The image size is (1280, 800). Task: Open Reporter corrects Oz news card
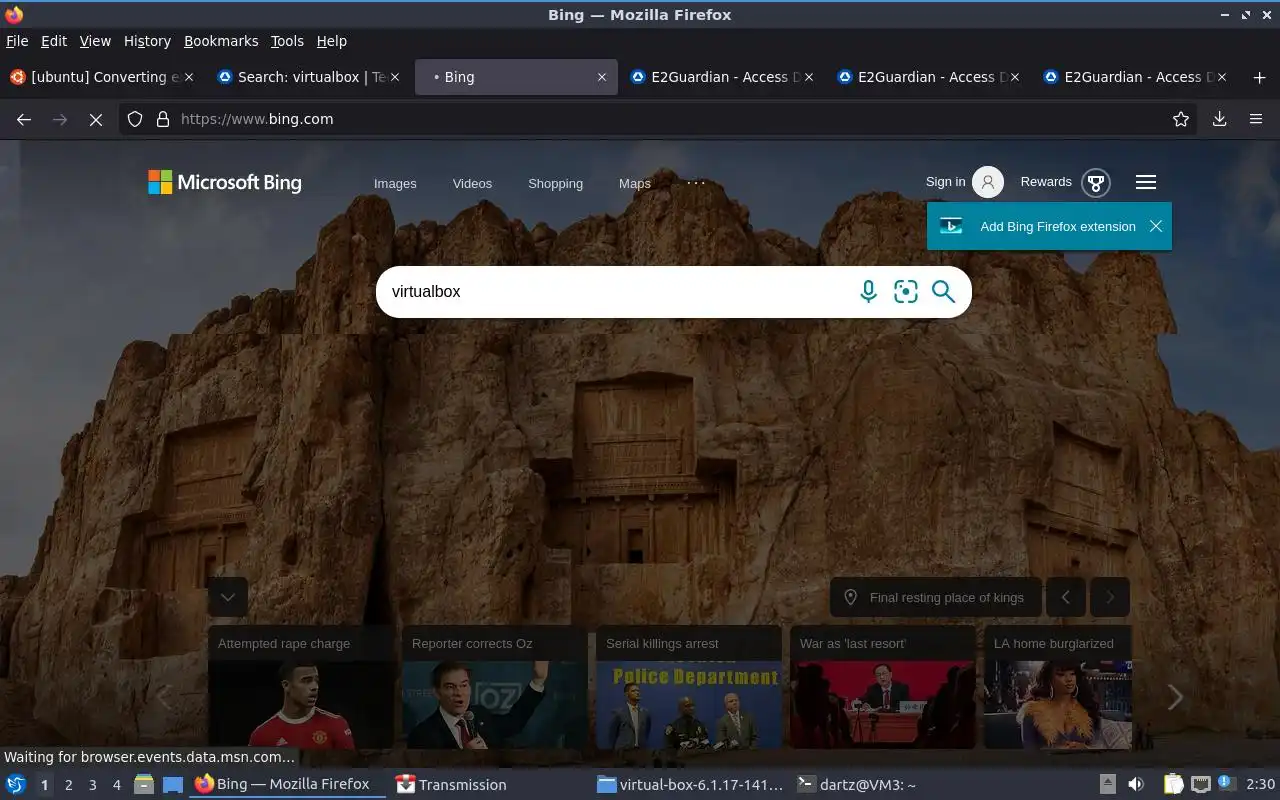494,688
